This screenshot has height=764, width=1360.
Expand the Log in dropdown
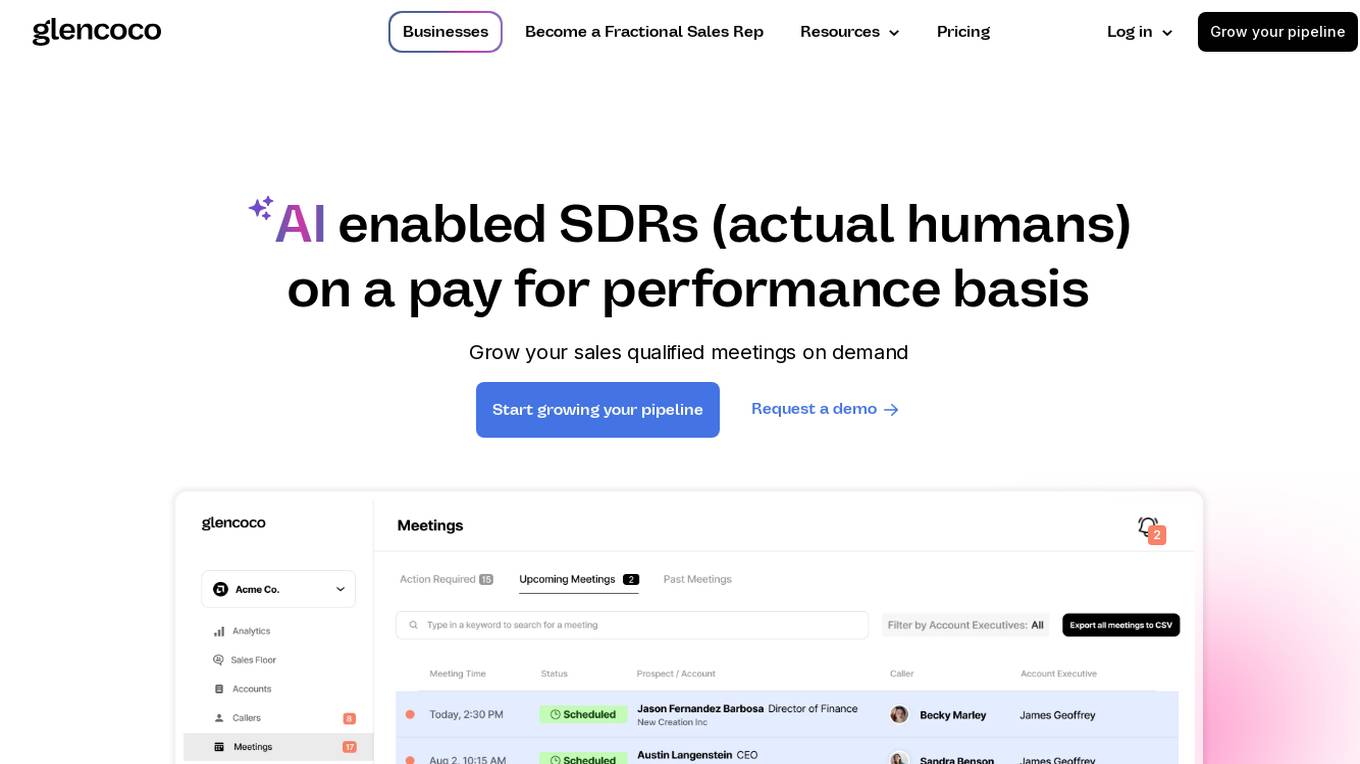click(1140, 32)
